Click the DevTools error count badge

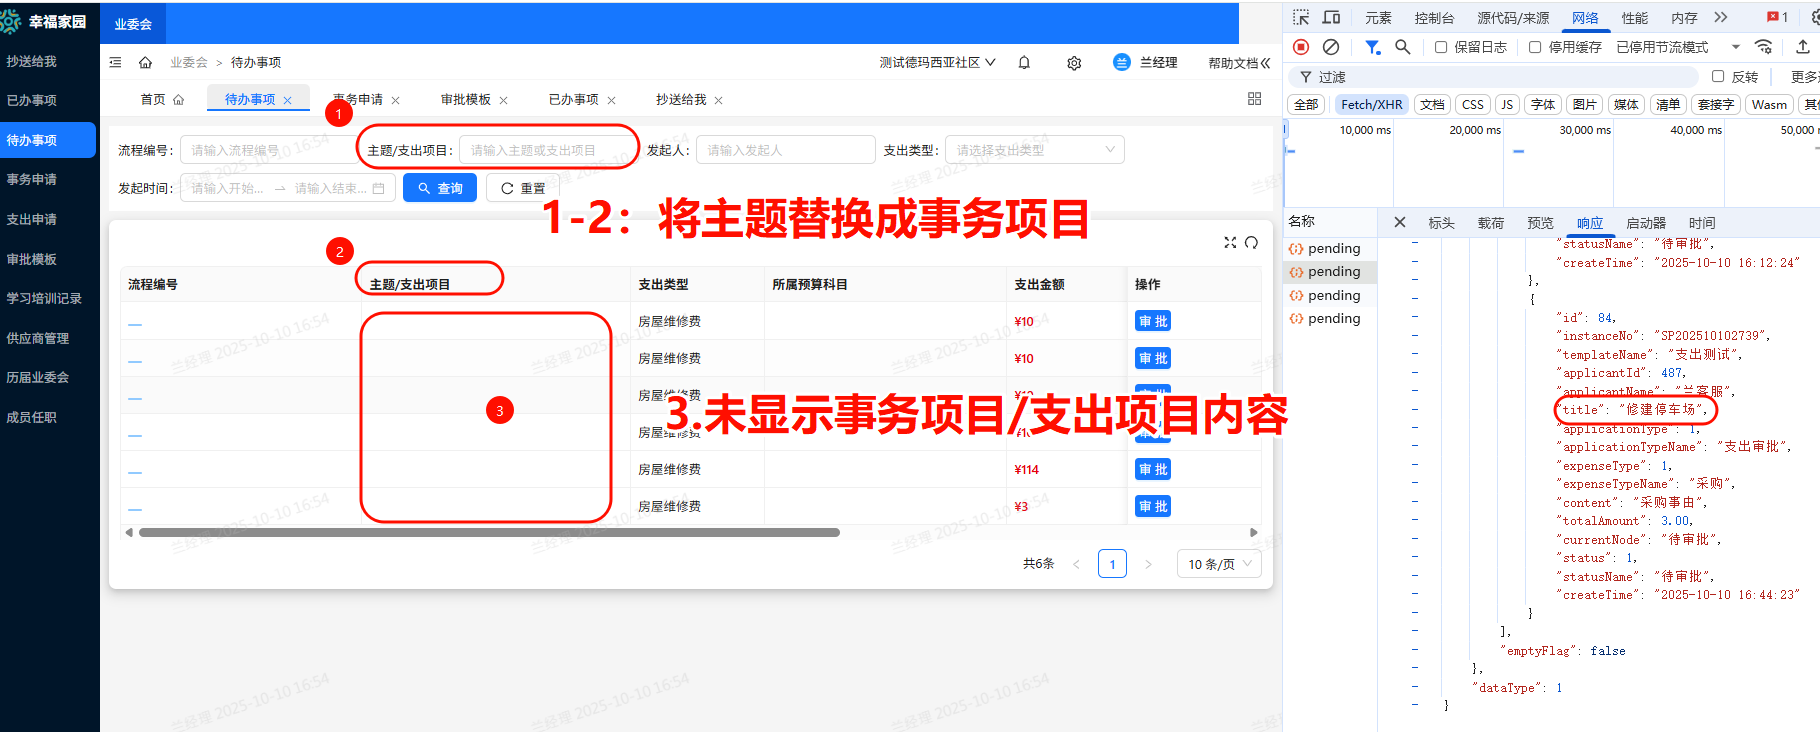click(1778, 17)
